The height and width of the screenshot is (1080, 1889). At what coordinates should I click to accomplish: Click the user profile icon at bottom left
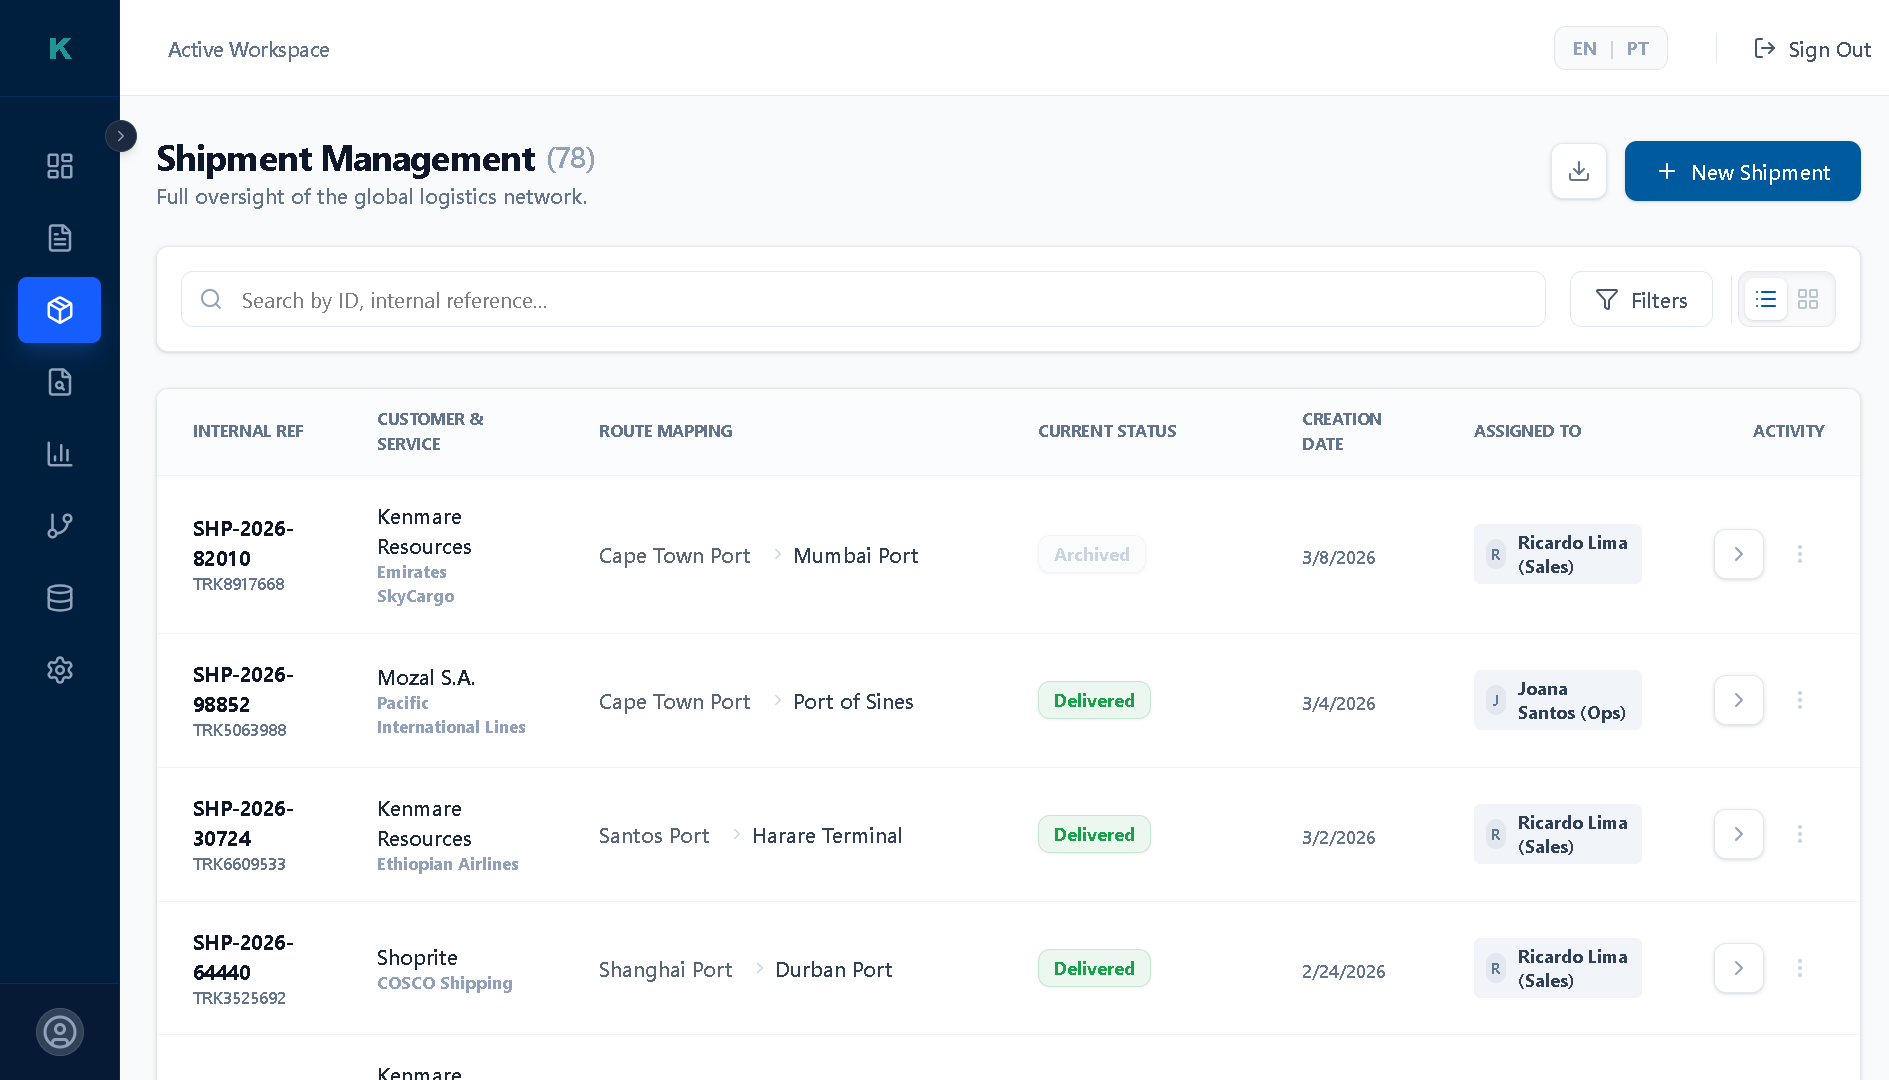(60, 1031)
